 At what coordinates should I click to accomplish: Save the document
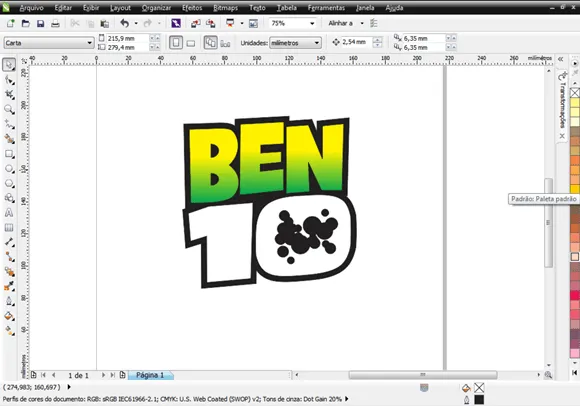tap(40, 24)
